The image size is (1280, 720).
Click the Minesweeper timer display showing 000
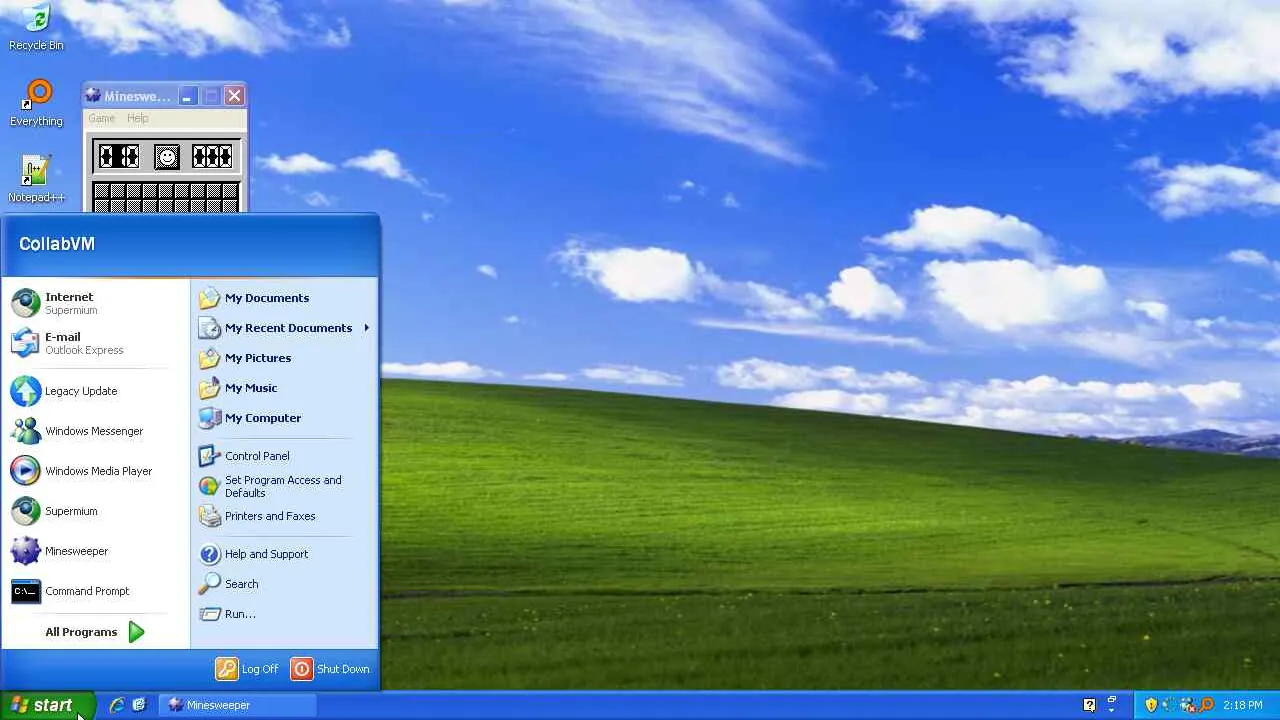coord(213,156)
